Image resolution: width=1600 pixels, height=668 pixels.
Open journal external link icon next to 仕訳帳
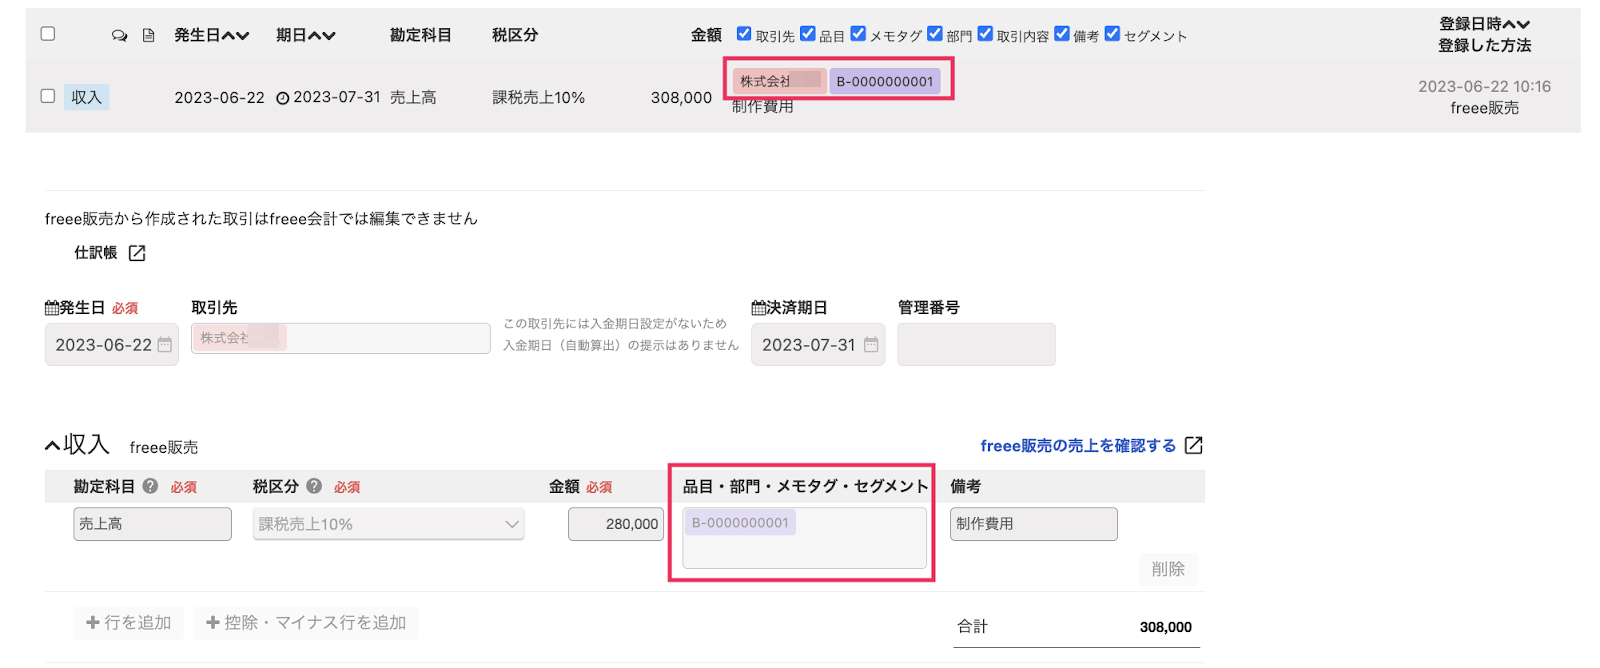(x=137, y=253)
